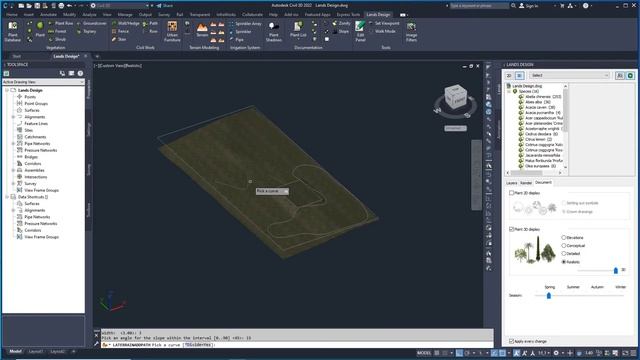The image size is (640, 360).
Task: Pick the Fence tool
Action: (120, 31)
